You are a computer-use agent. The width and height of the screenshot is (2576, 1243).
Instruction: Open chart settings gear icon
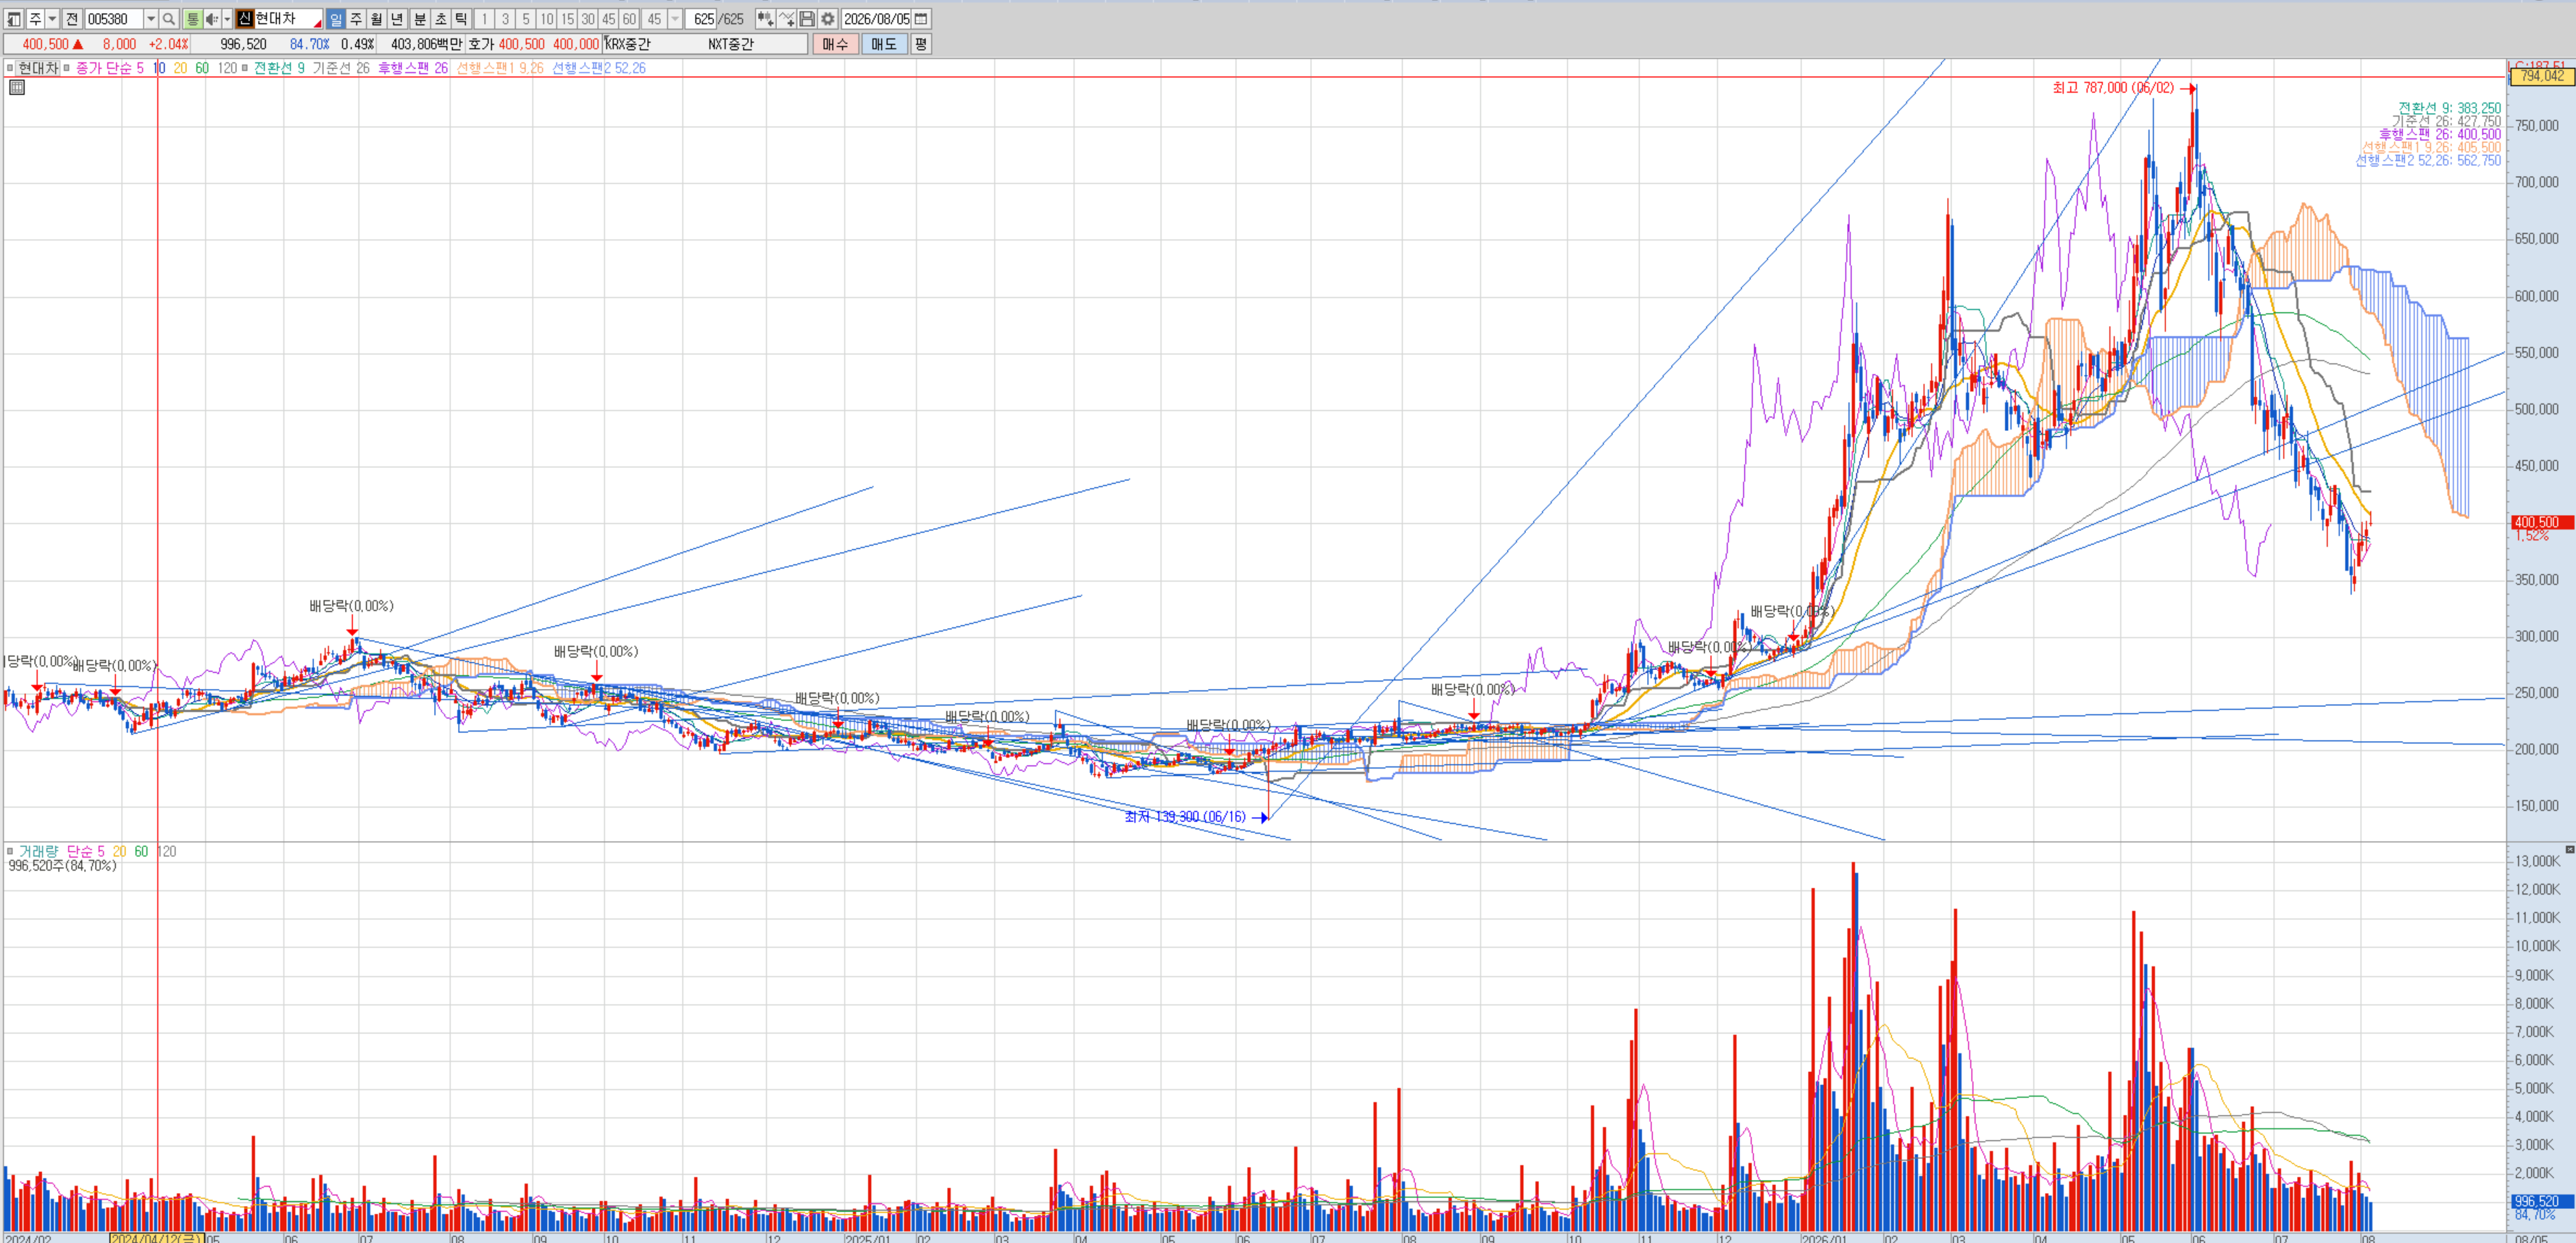[x=828, y=19]
